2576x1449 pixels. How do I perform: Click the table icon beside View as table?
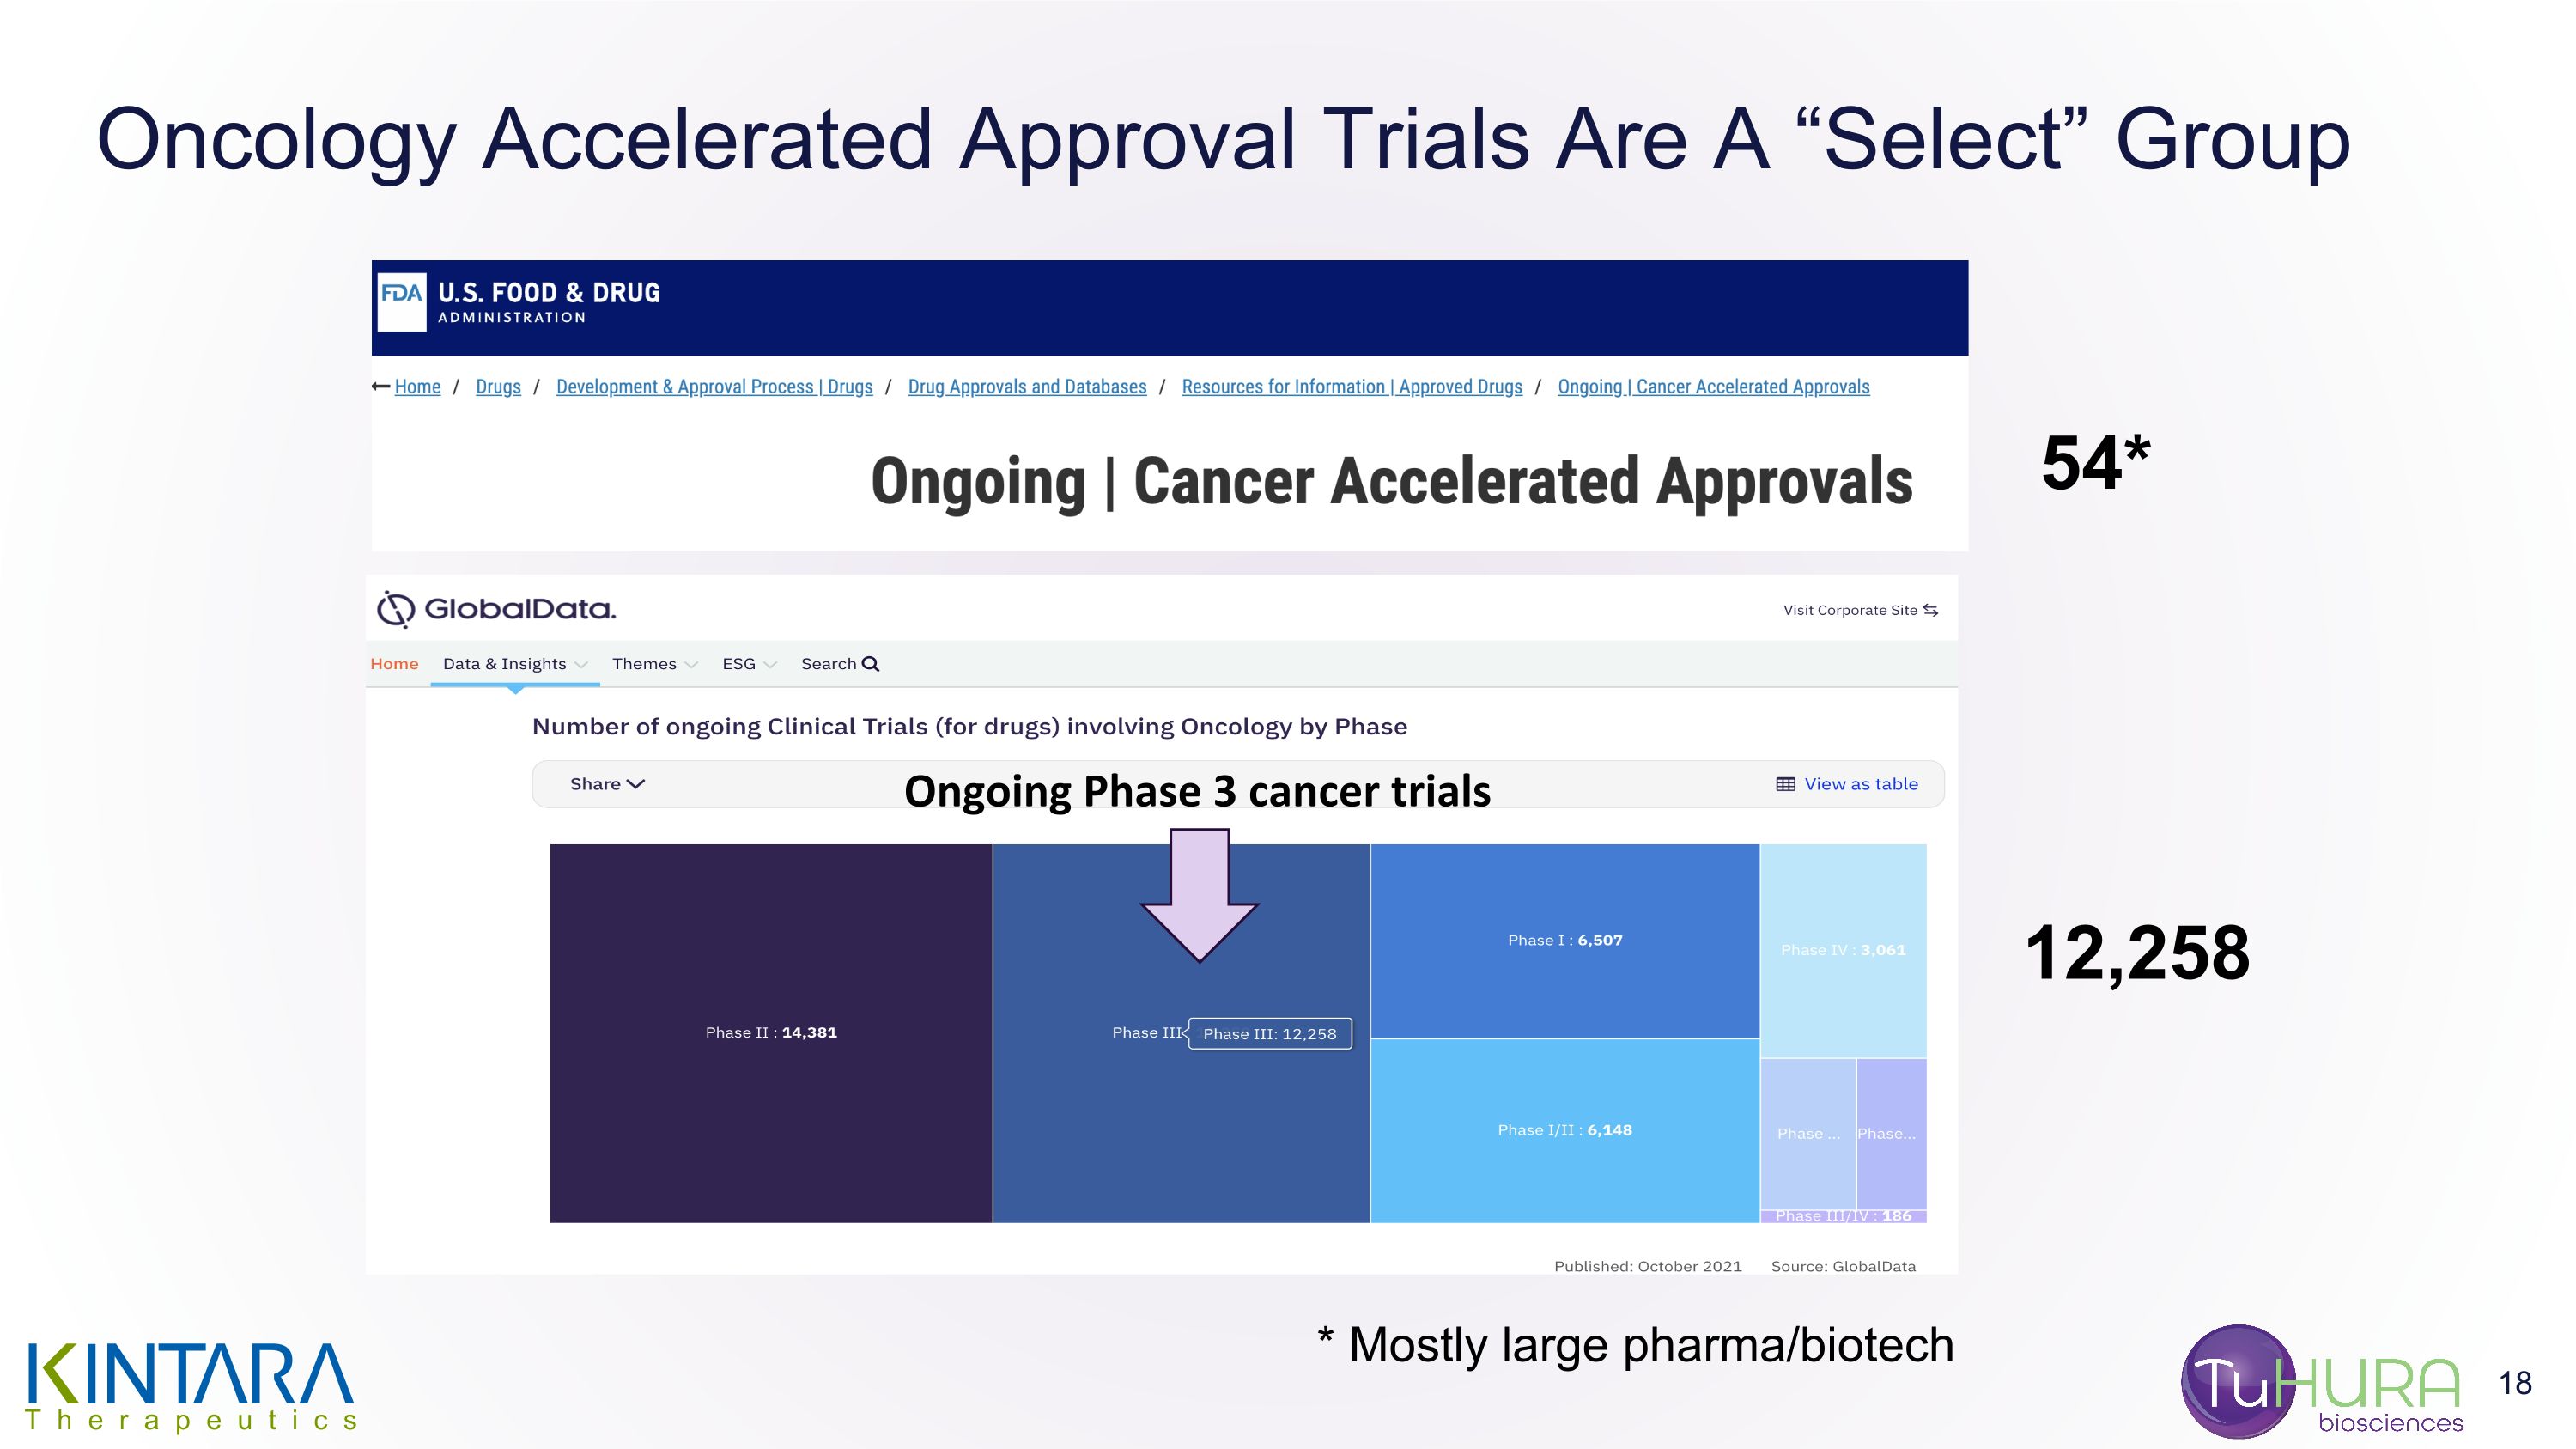pos(1785,784)
